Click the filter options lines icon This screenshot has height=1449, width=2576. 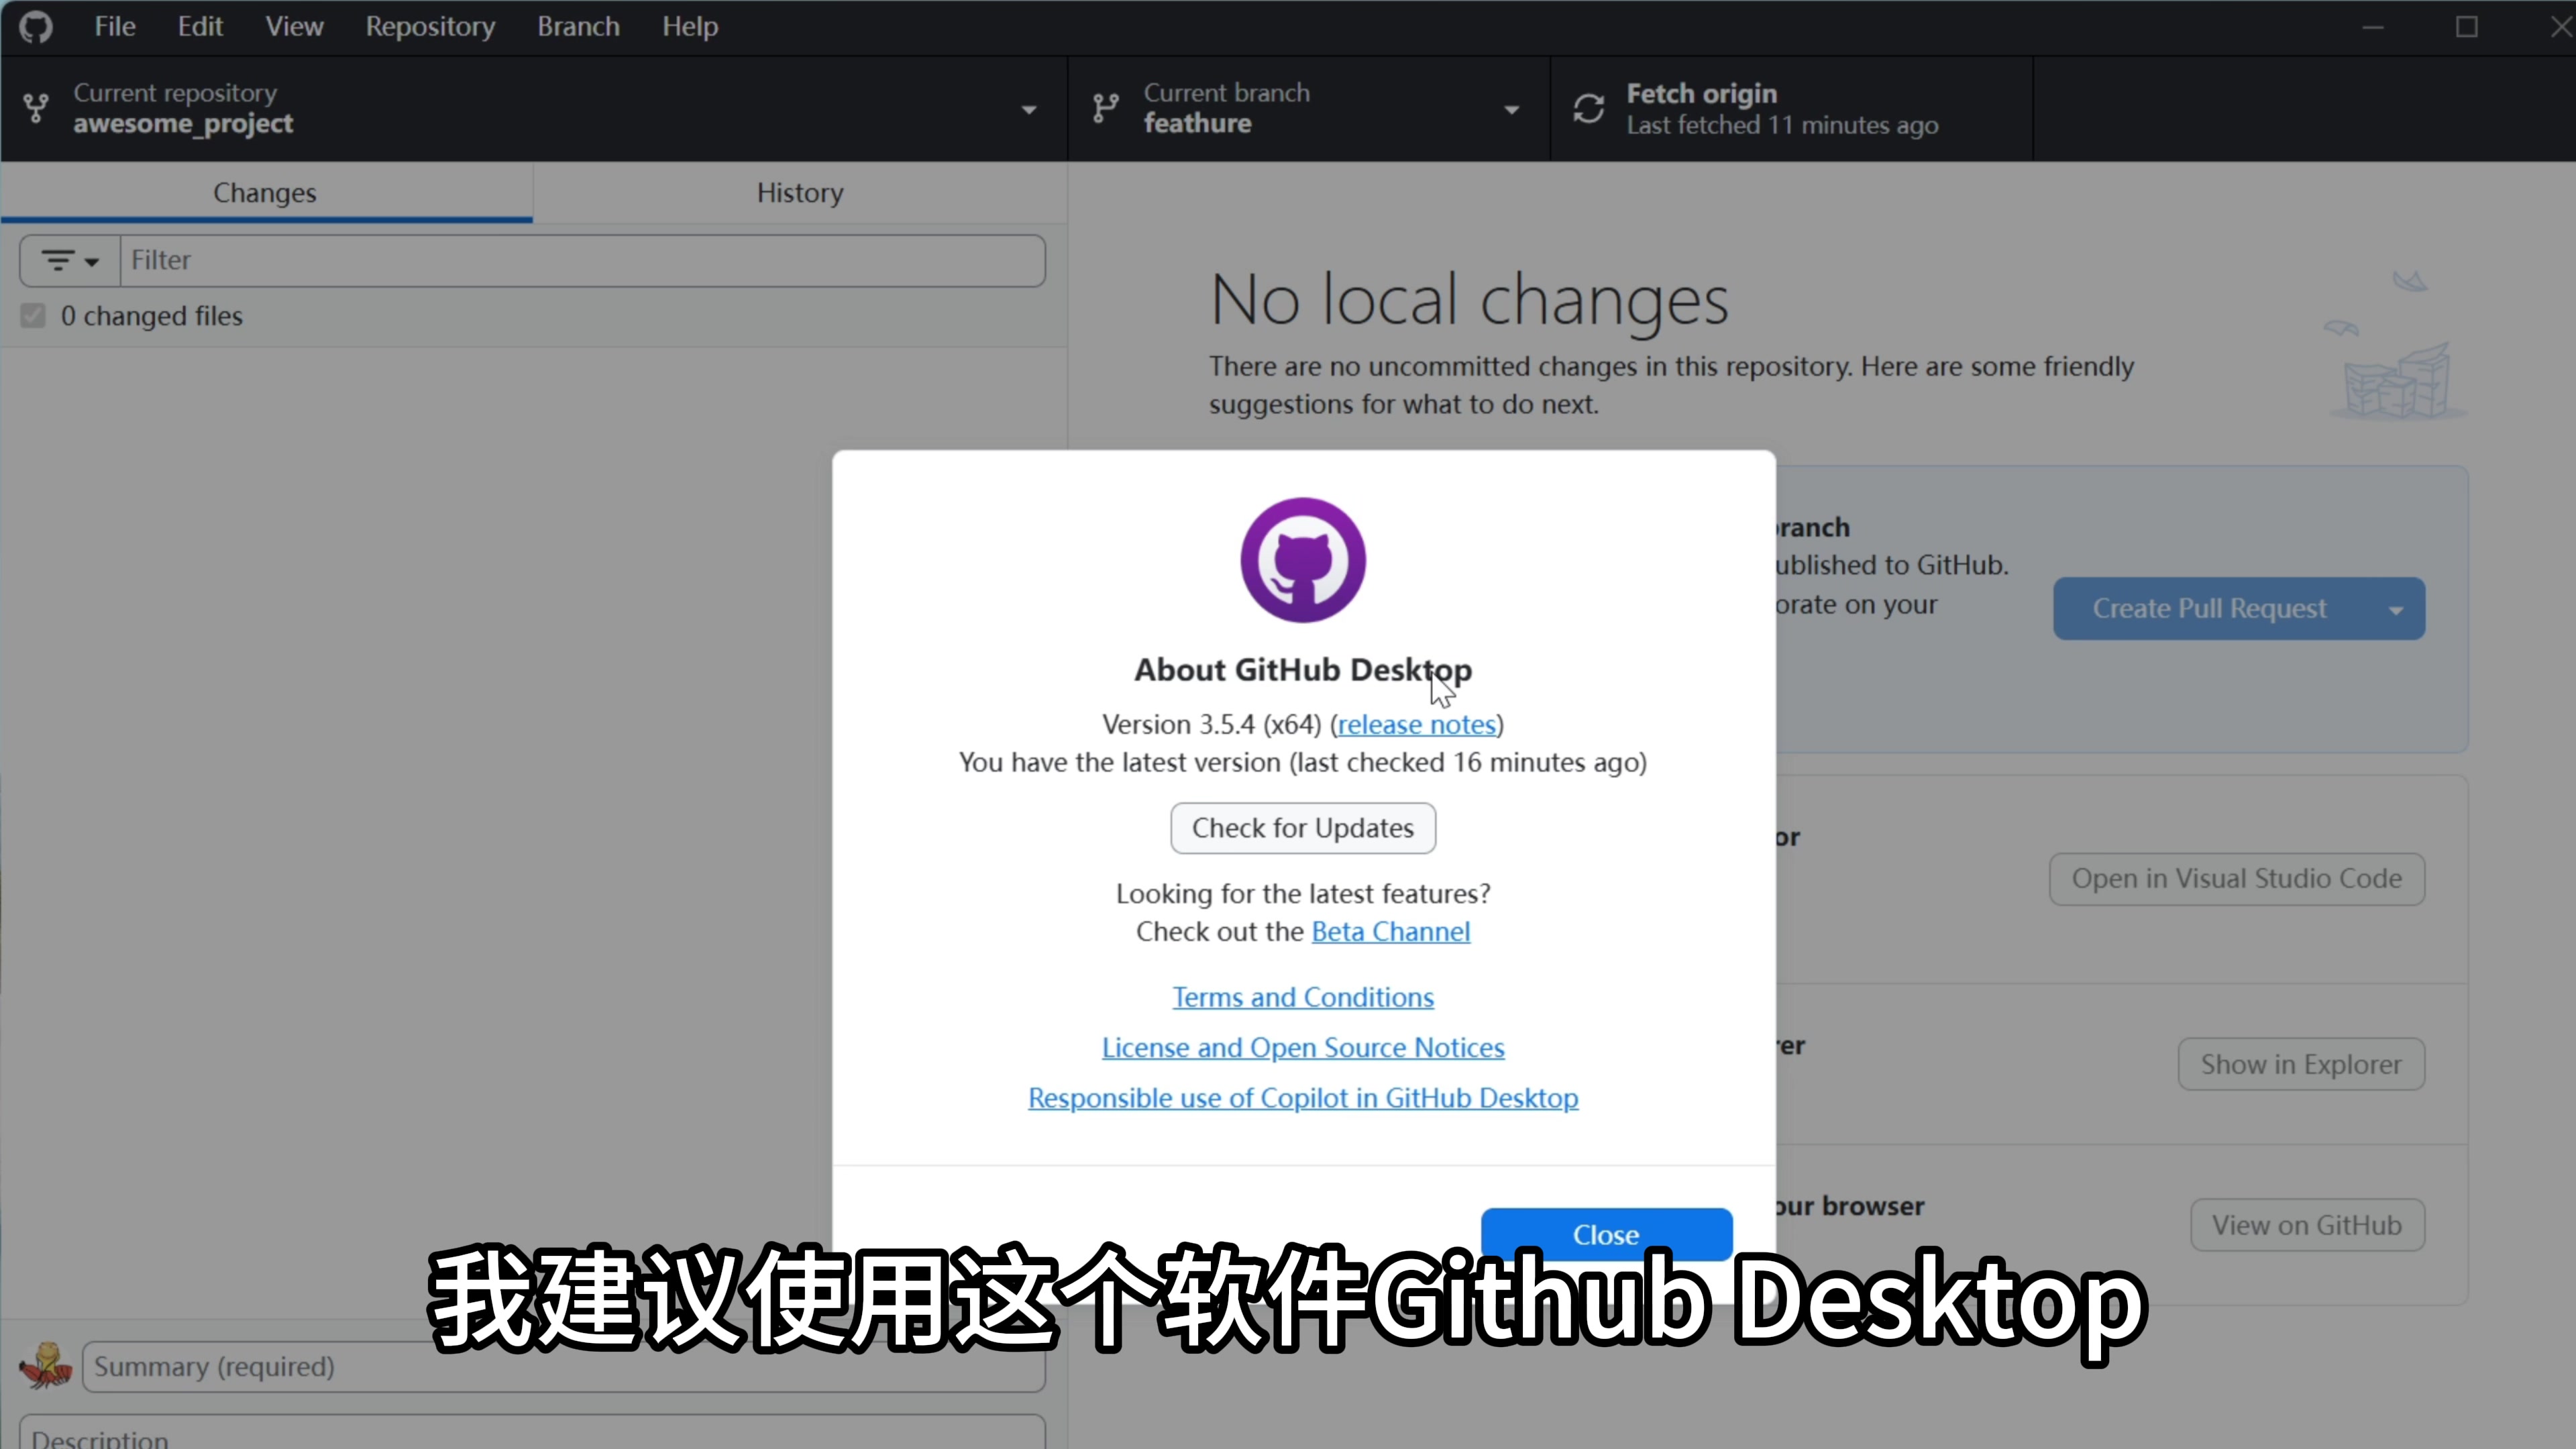point(59,261)
